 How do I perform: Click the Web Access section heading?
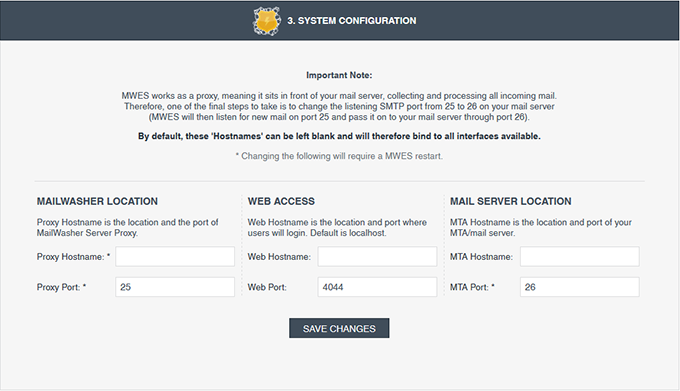(281, 201)
